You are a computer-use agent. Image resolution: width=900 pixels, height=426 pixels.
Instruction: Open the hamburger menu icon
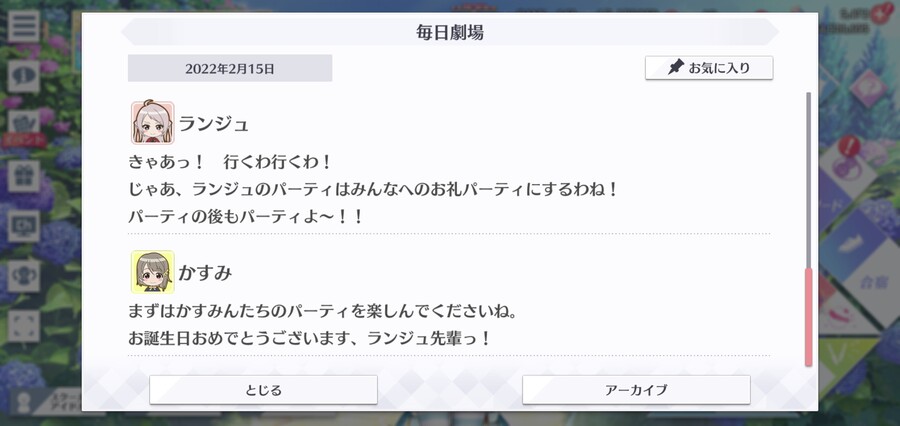pos(24,26)
